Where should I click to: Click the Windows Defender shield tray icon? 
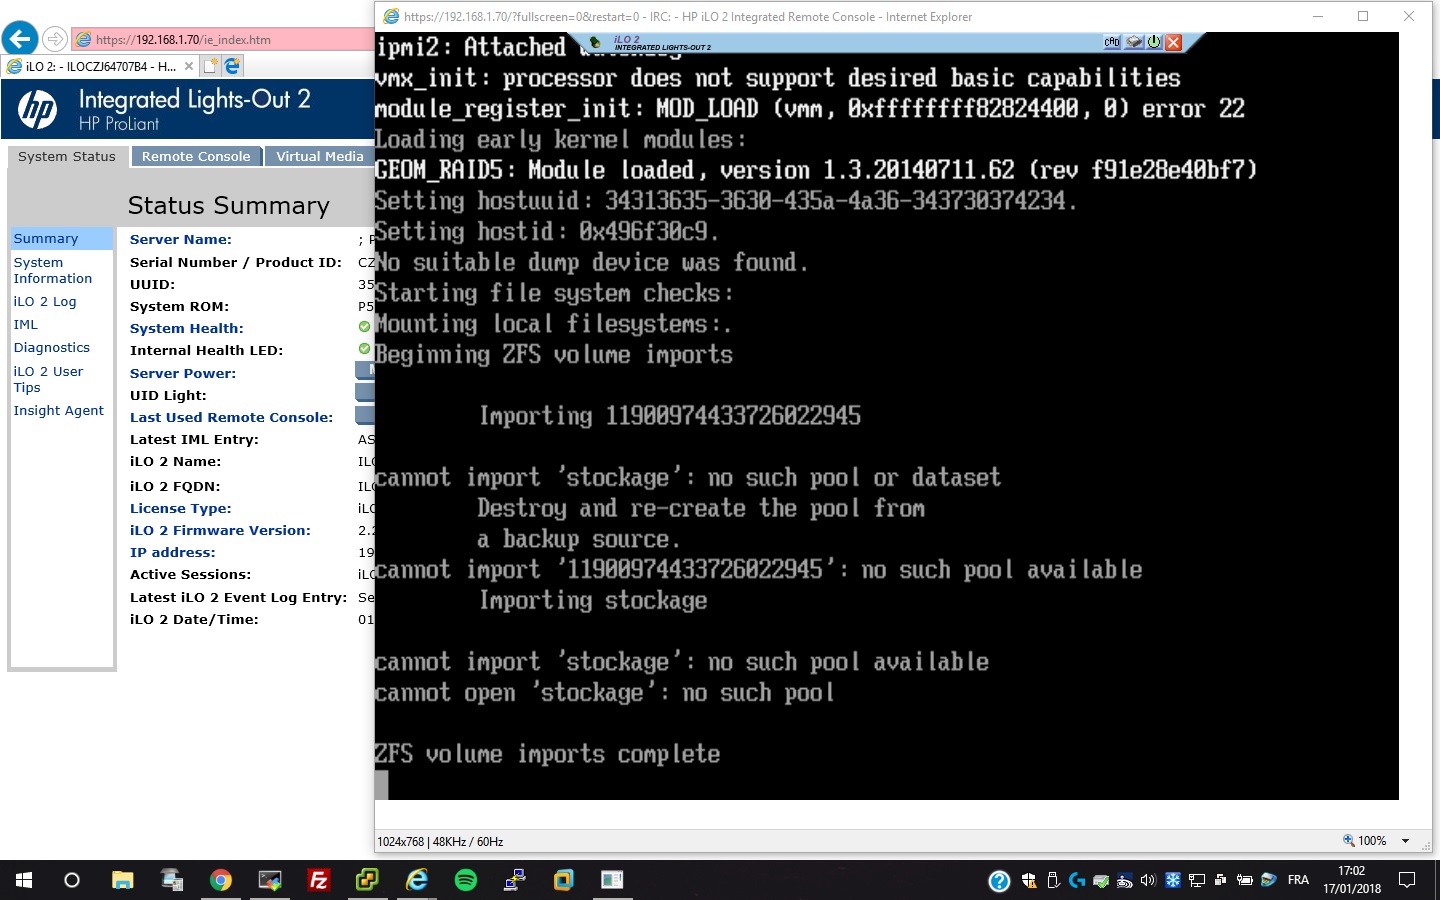tap(1029, 881)
